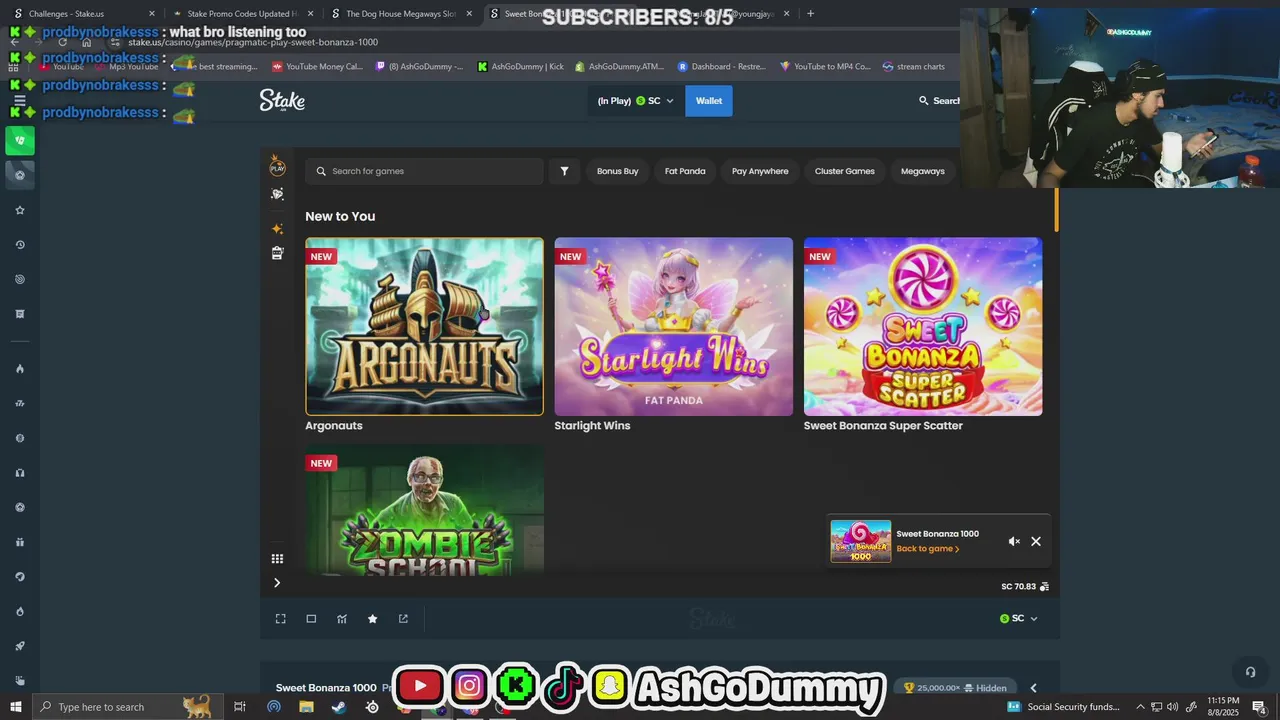The height and width of the screenshot is (720, 1280).
Task: Mute the Sweet Bonanza 1000 mini player
Action: pos(1014,541)
